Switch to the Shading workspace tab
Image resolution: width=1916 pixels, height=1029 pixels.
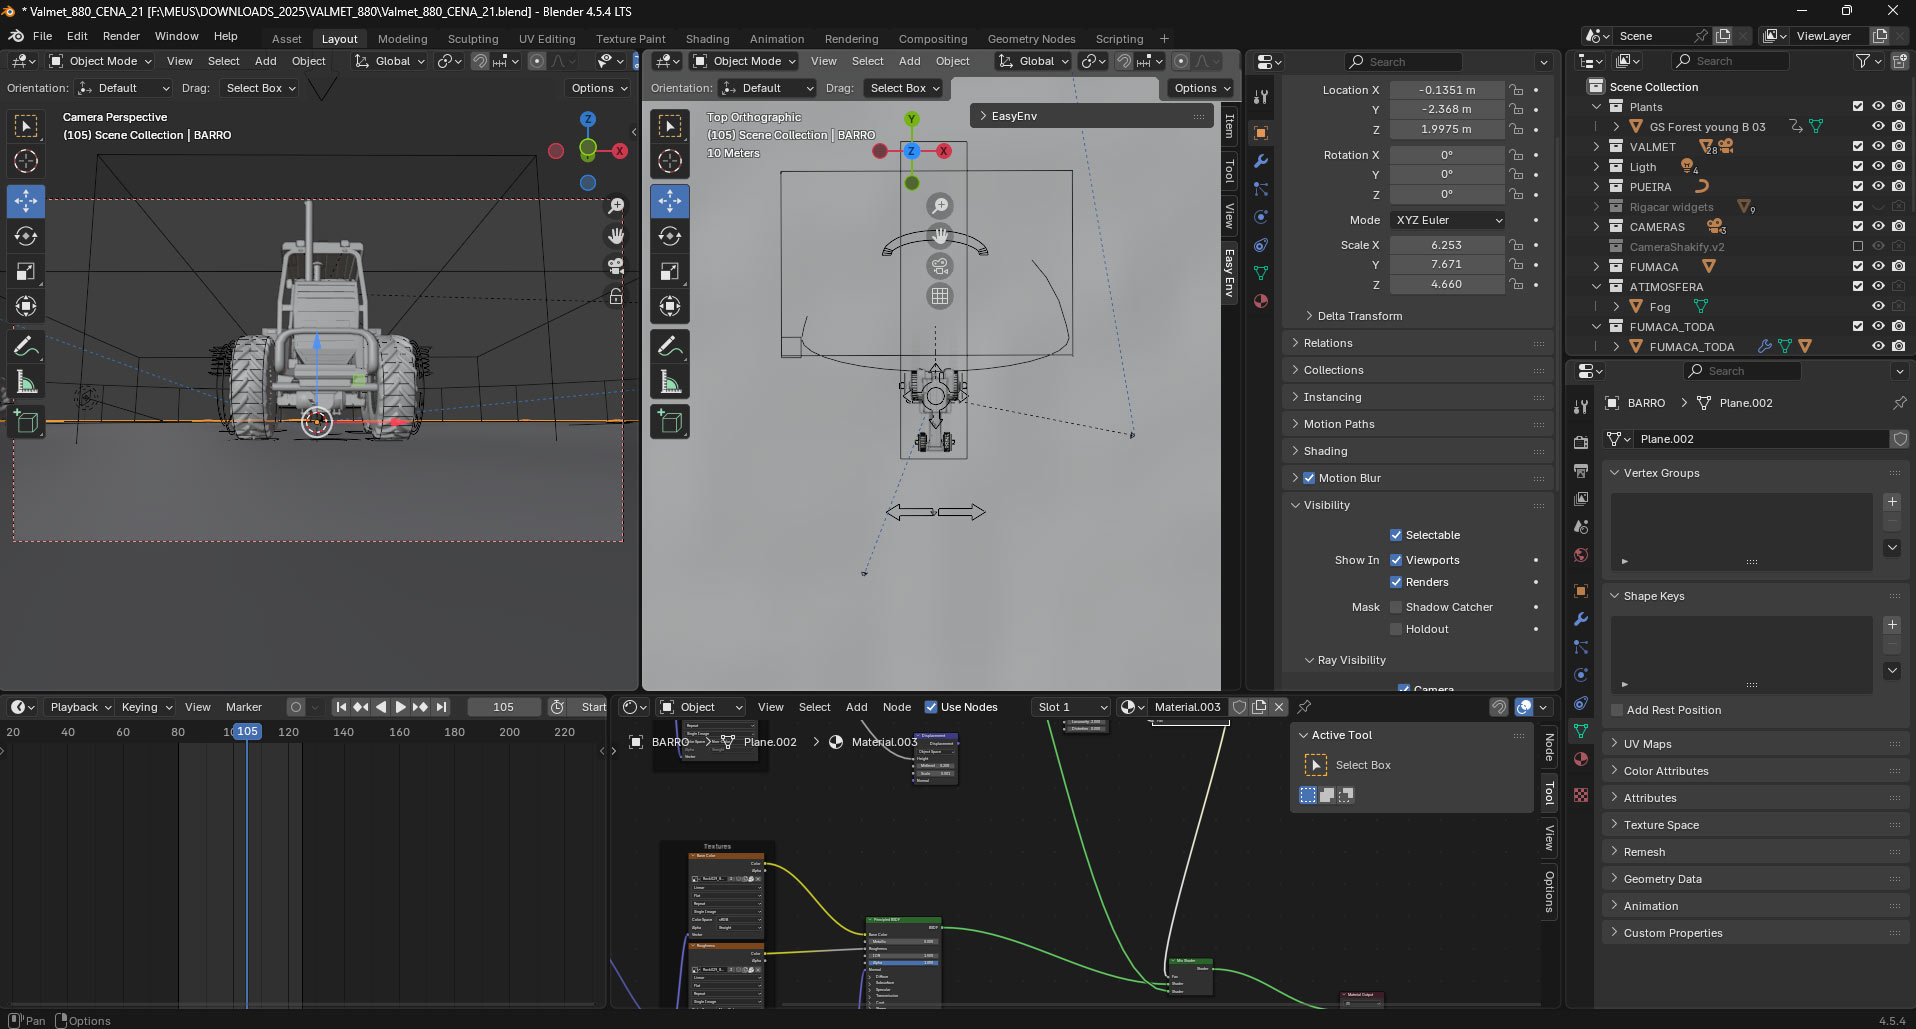tap(707, 39)
